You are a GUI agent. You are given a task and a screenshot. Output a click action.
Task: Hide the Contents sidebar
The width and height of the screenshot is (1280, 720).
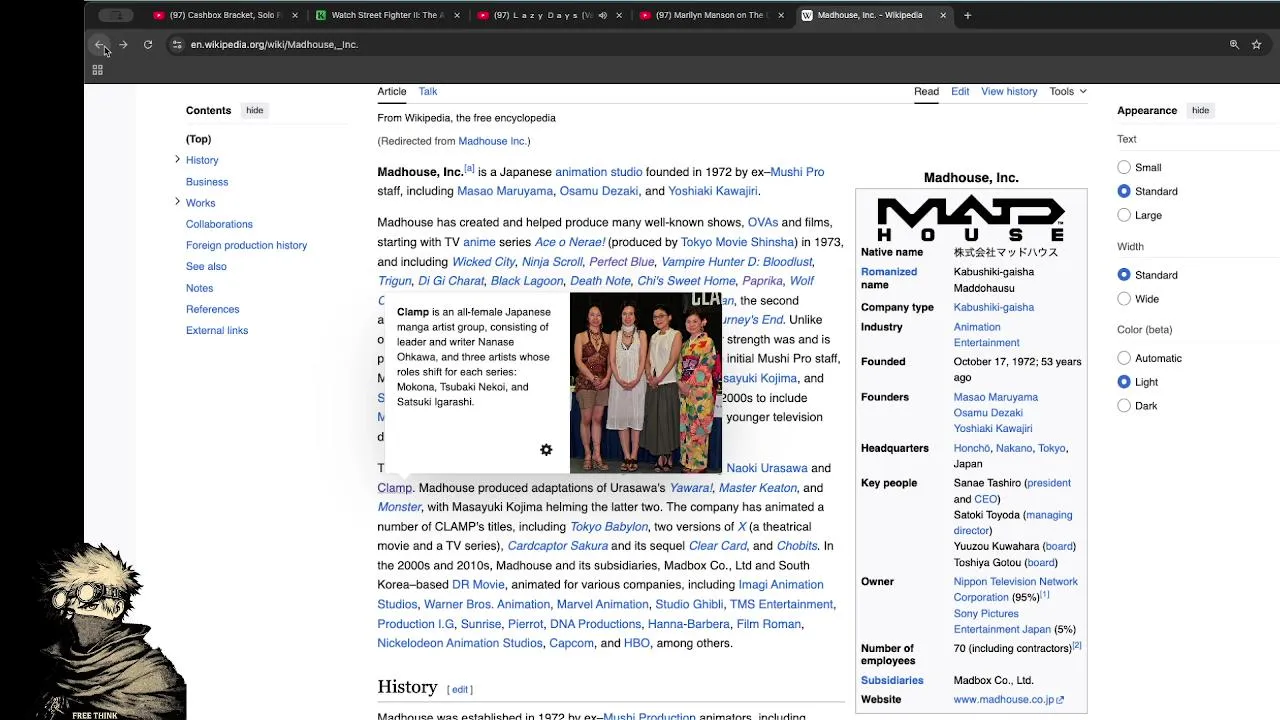tap(255, 110)
